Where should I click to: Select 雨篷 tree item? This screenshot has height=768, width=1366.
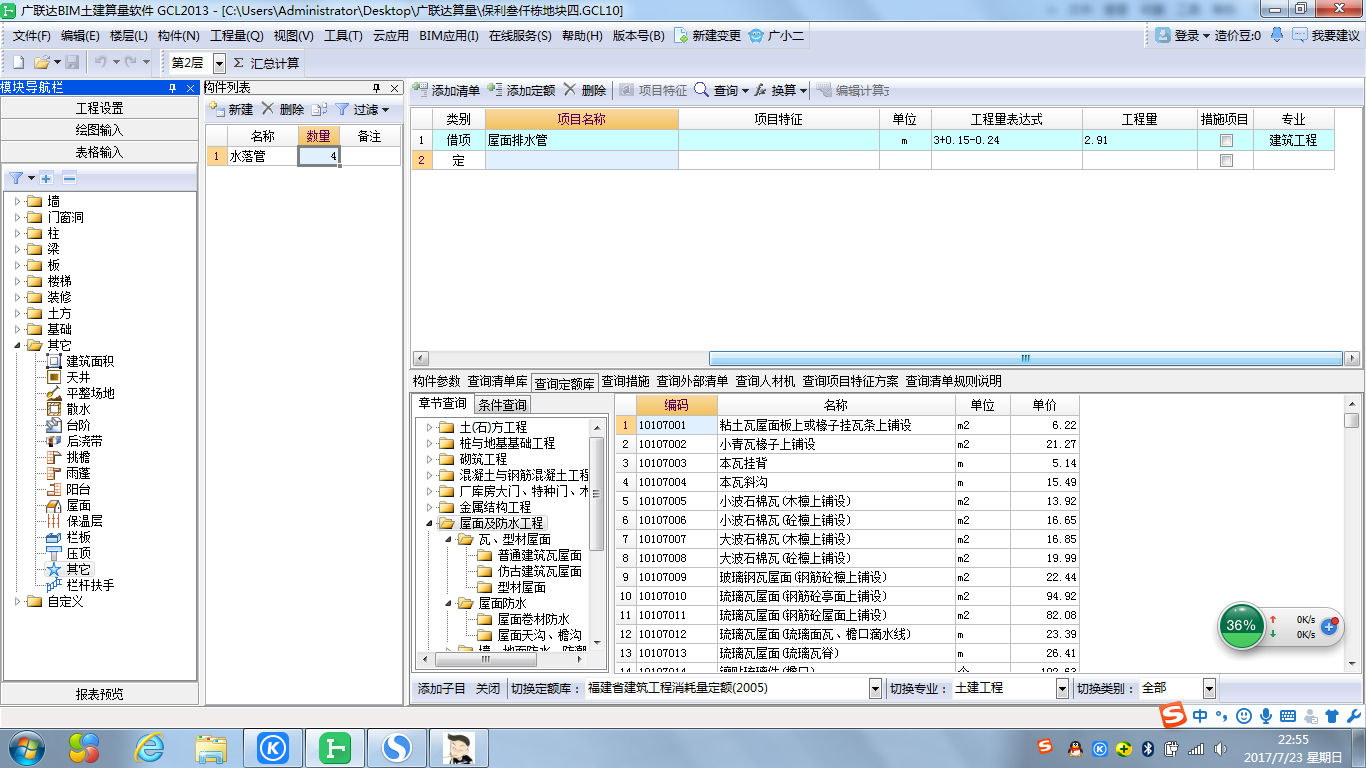click(x=78, y=473)
